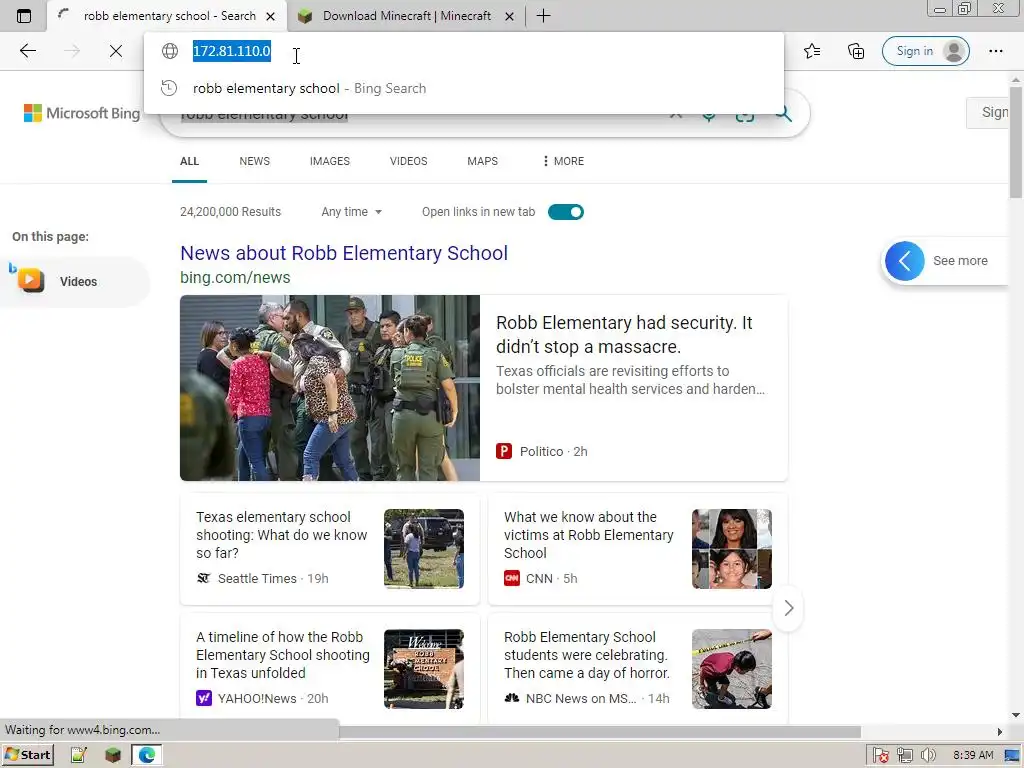Image resolution: width=1024 pixels, height=768 pixels.
Task: Click the Seattle Times article thumbnail
Action: (424, 549)
